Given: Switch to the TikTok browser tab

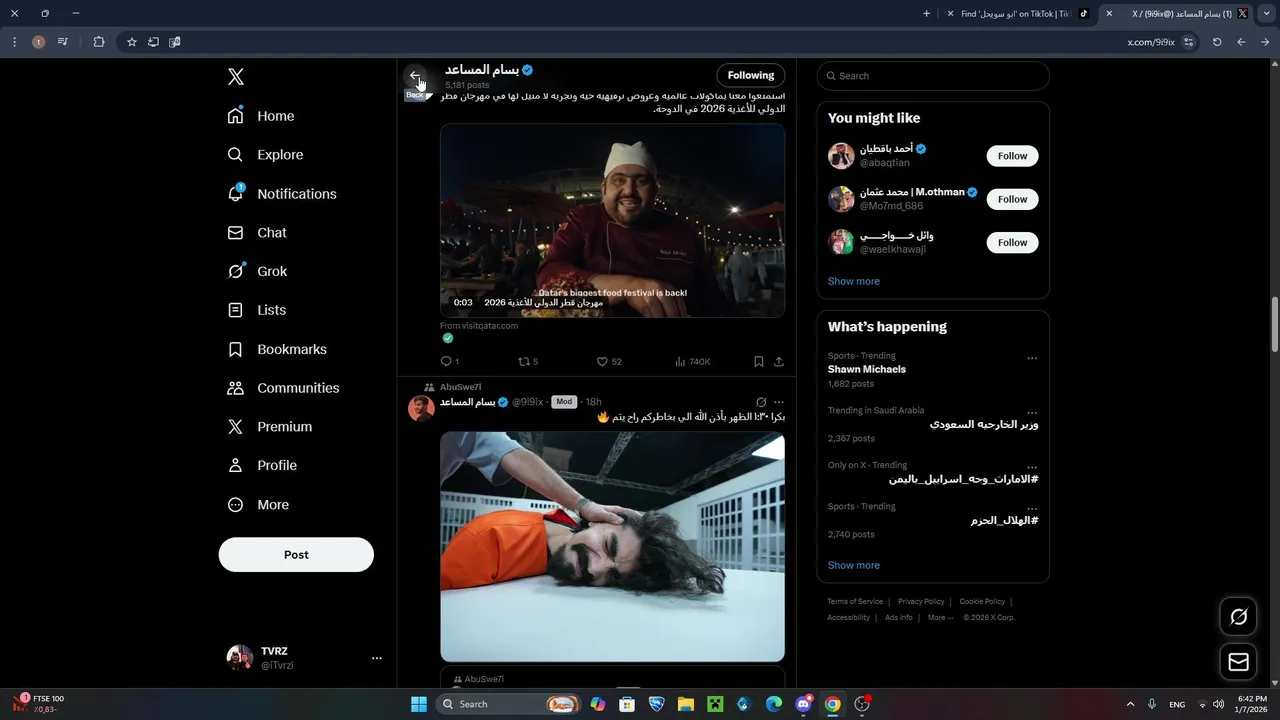Looking at the screenshot, I should pos(1018,14).
